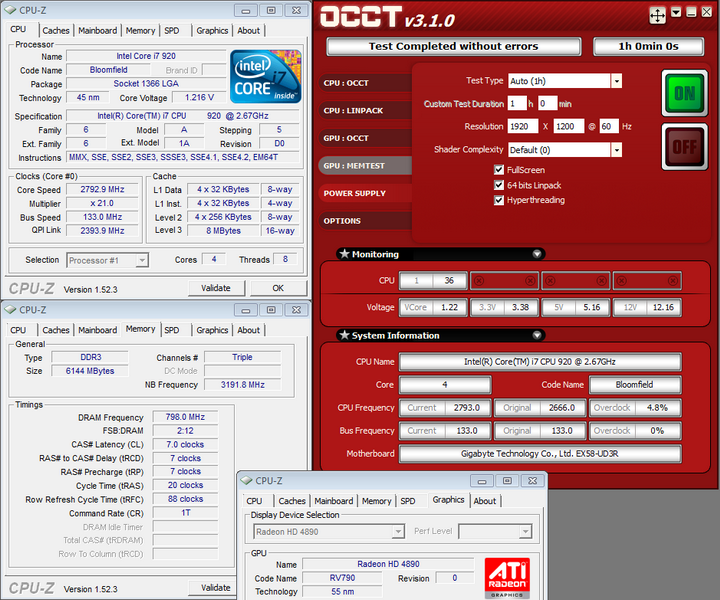Collapse the Monitoring section arrow
The width and height of the screenshot is (720, 600).
point(537,254)
